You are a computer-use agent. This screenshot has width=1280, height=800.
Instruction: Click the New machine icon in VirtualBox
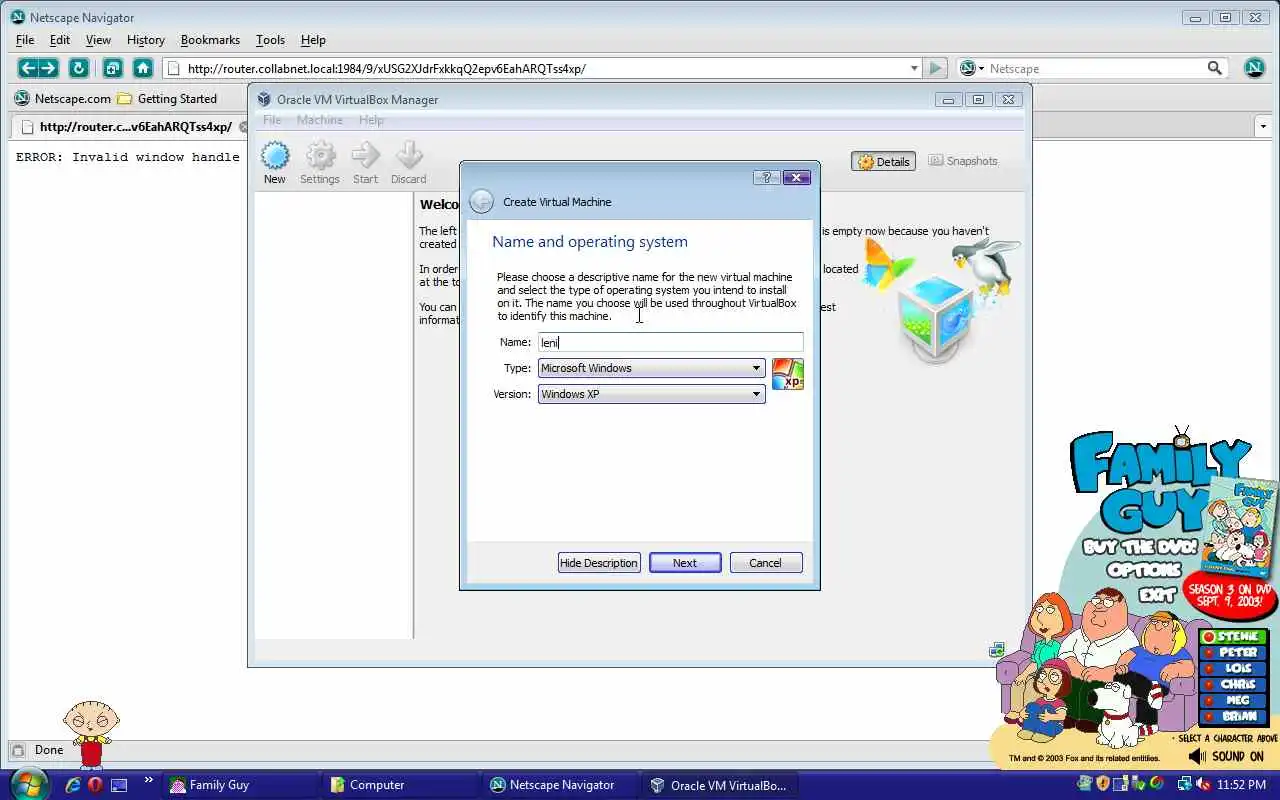[x=275, y=156]
